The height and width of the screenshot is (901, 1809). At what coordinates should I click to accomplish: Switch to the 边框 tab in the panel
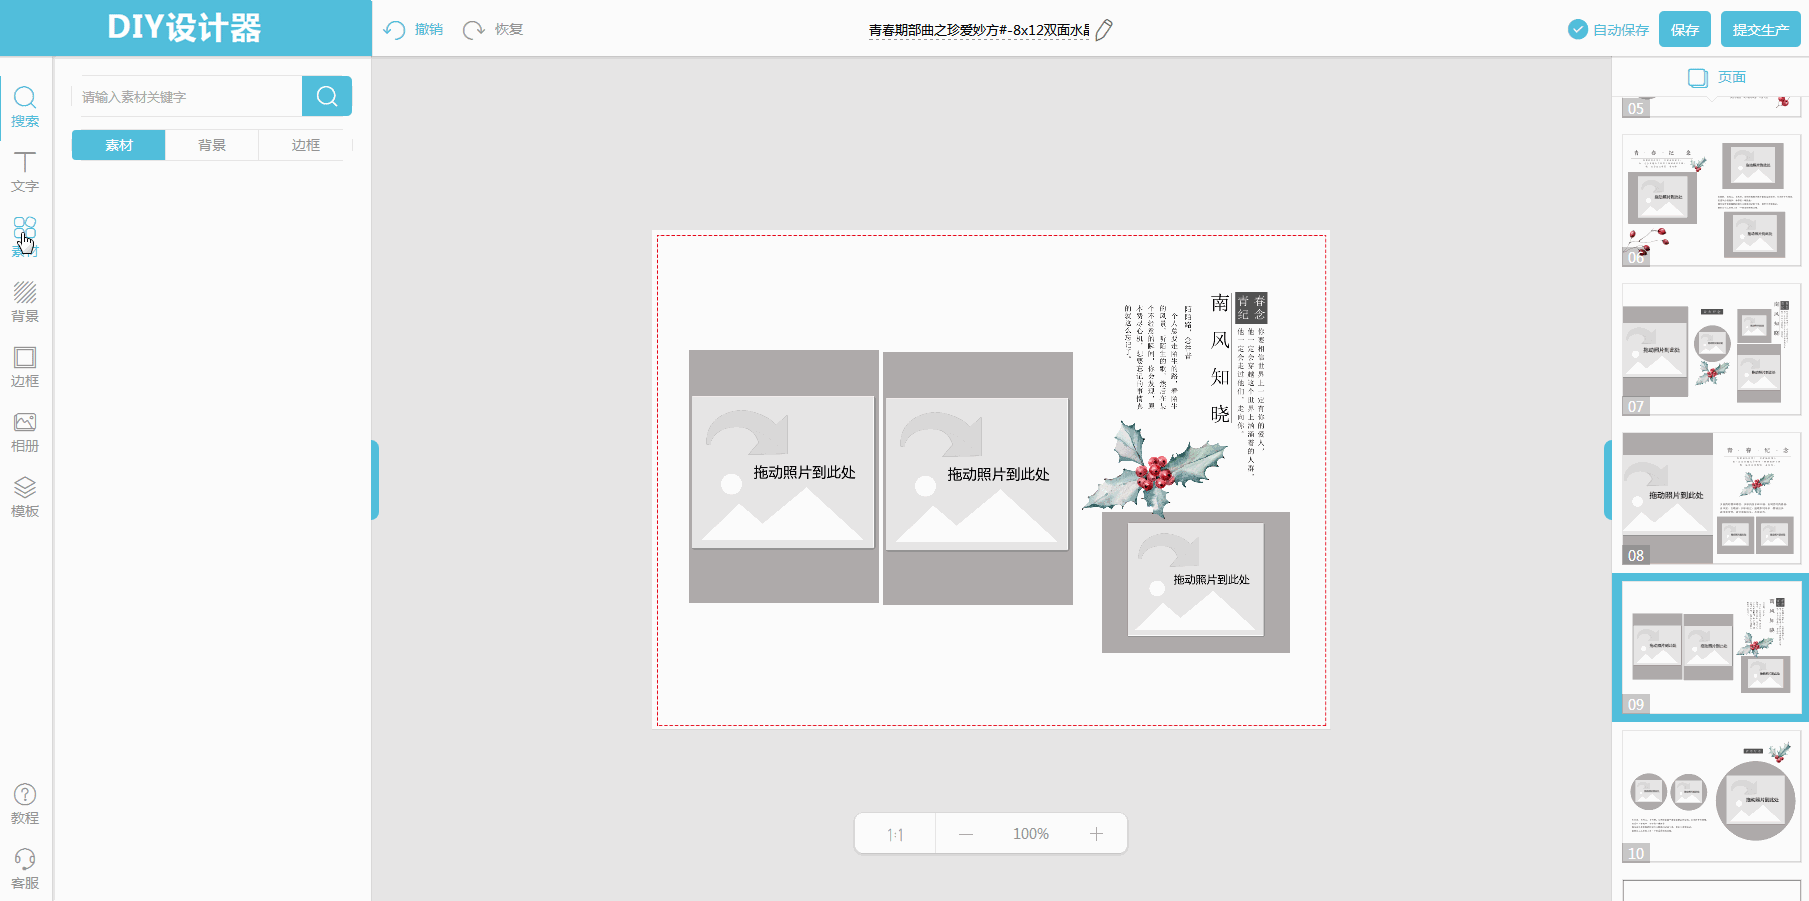pos(305,145)
